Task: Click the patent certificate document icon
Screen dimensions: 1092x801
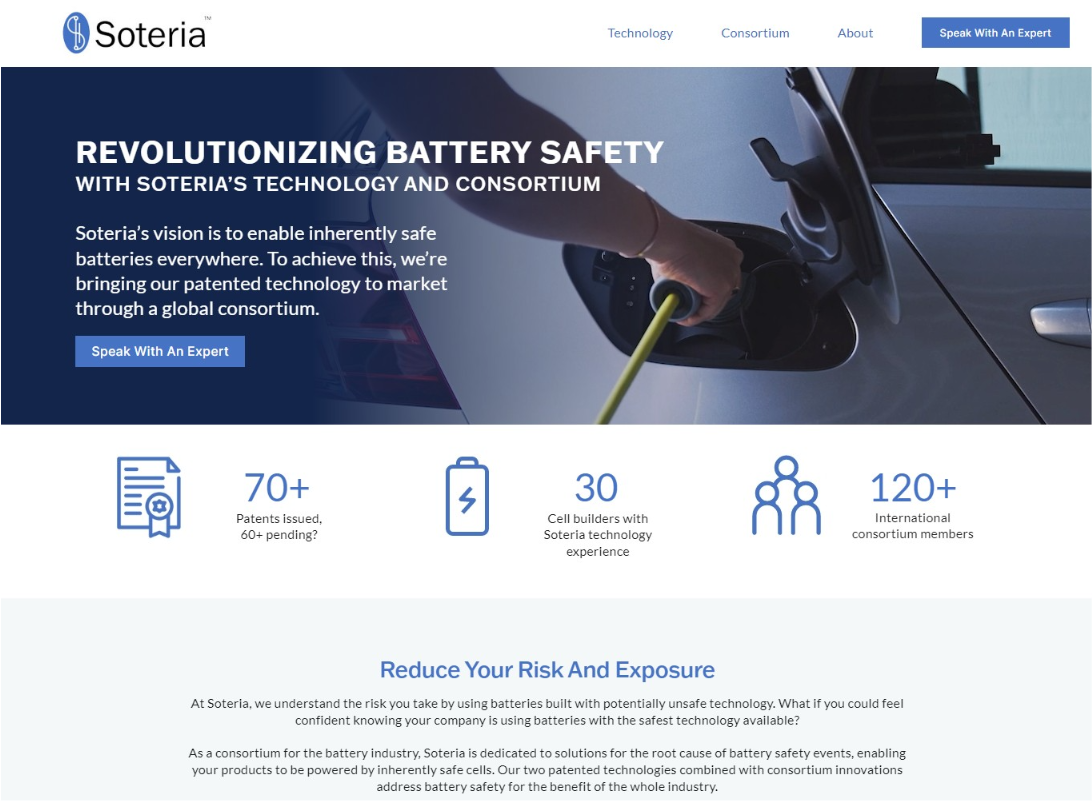Action: 149,497
